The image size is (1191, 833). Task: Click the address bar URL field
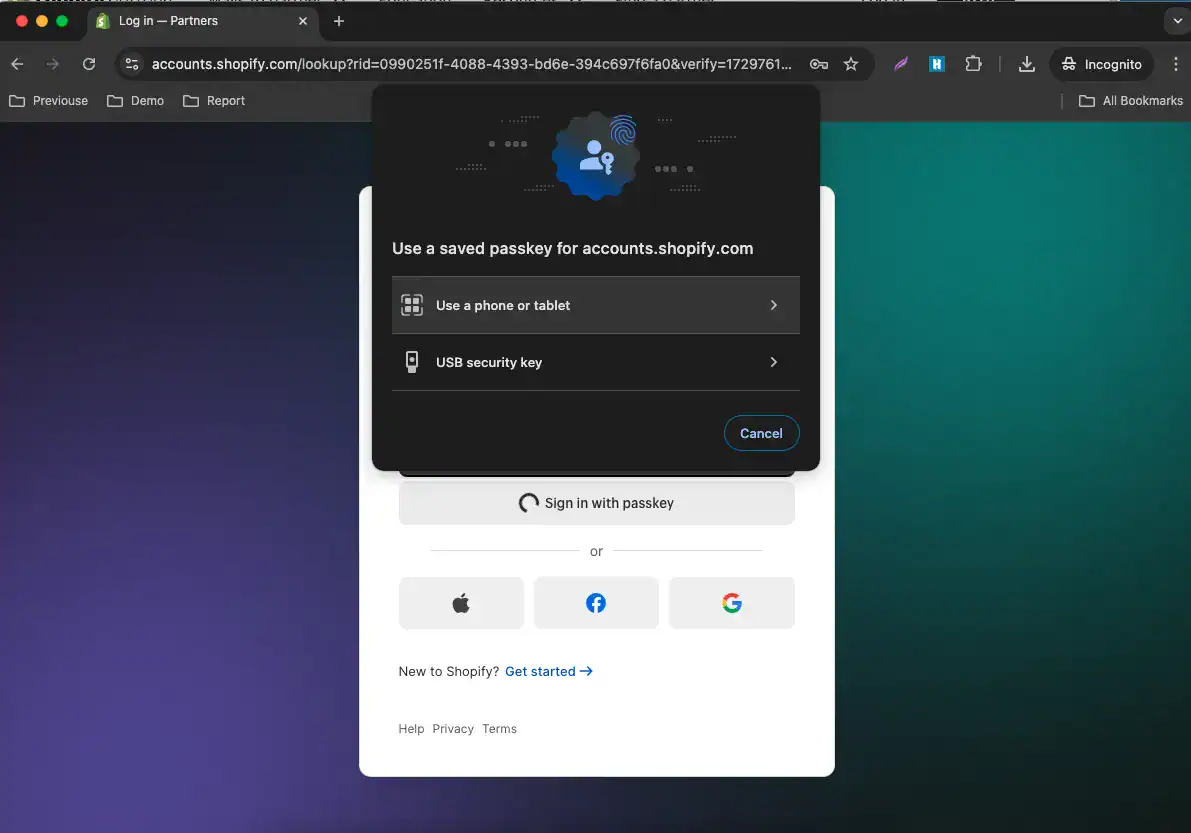[471, 65]
